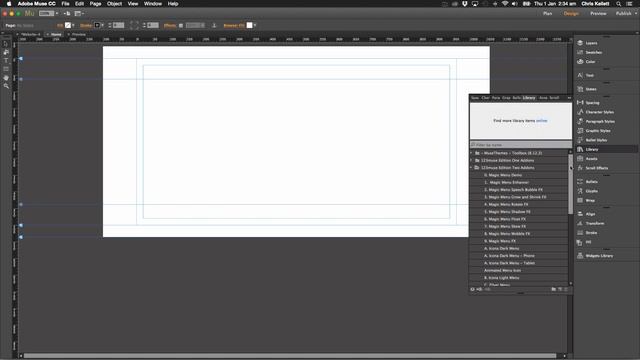Image resolution: width=640 pixels, height=360 pixels.
Task: Click the Wi-Fi icon in the menu bar
Action: pos(505,4)
